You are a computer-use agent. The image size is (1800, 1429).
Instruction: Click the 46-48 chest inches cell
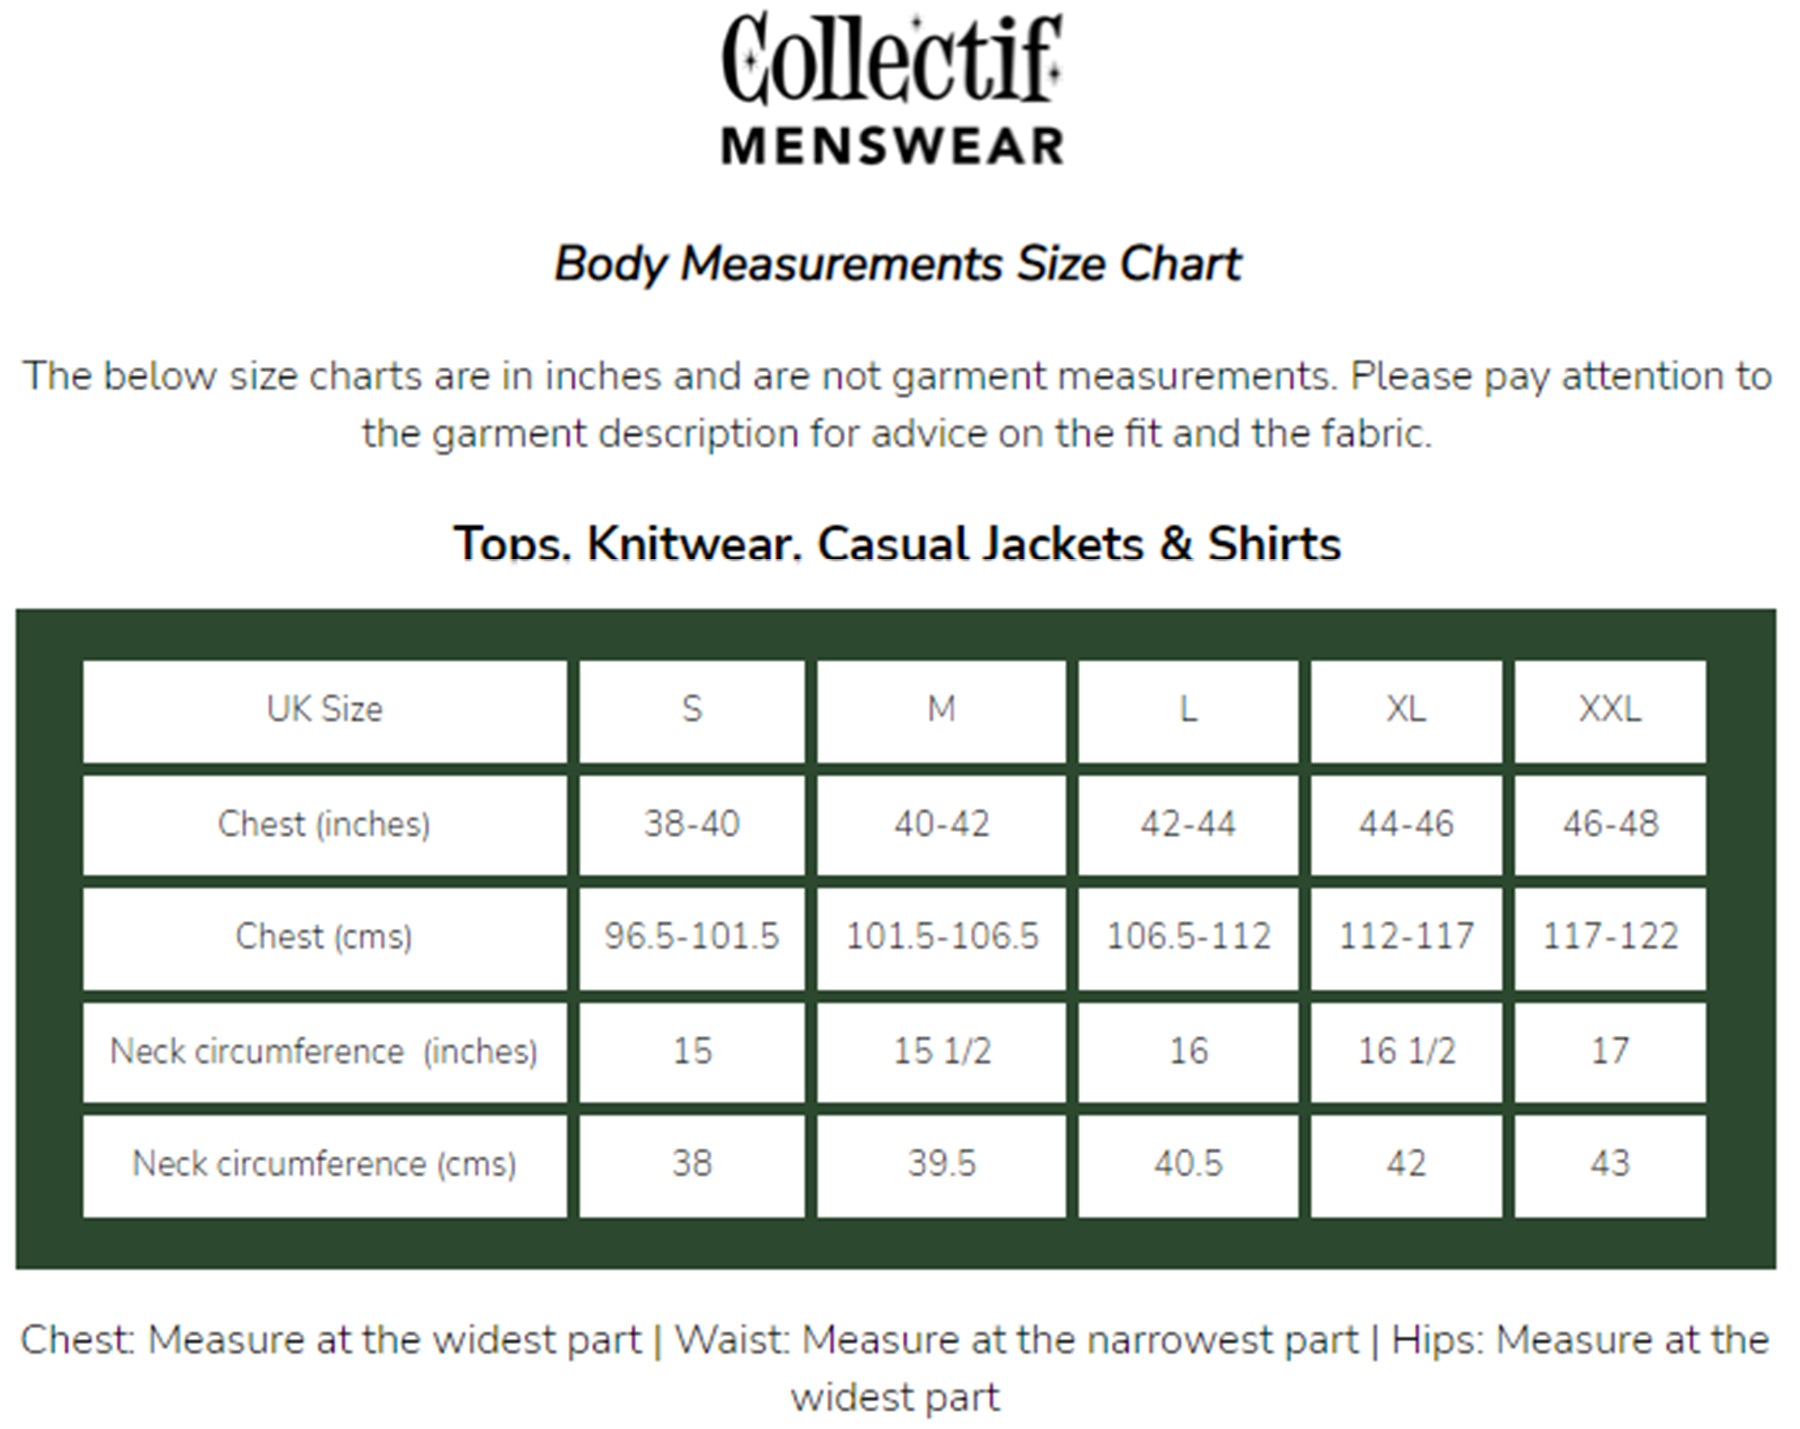1610,825
